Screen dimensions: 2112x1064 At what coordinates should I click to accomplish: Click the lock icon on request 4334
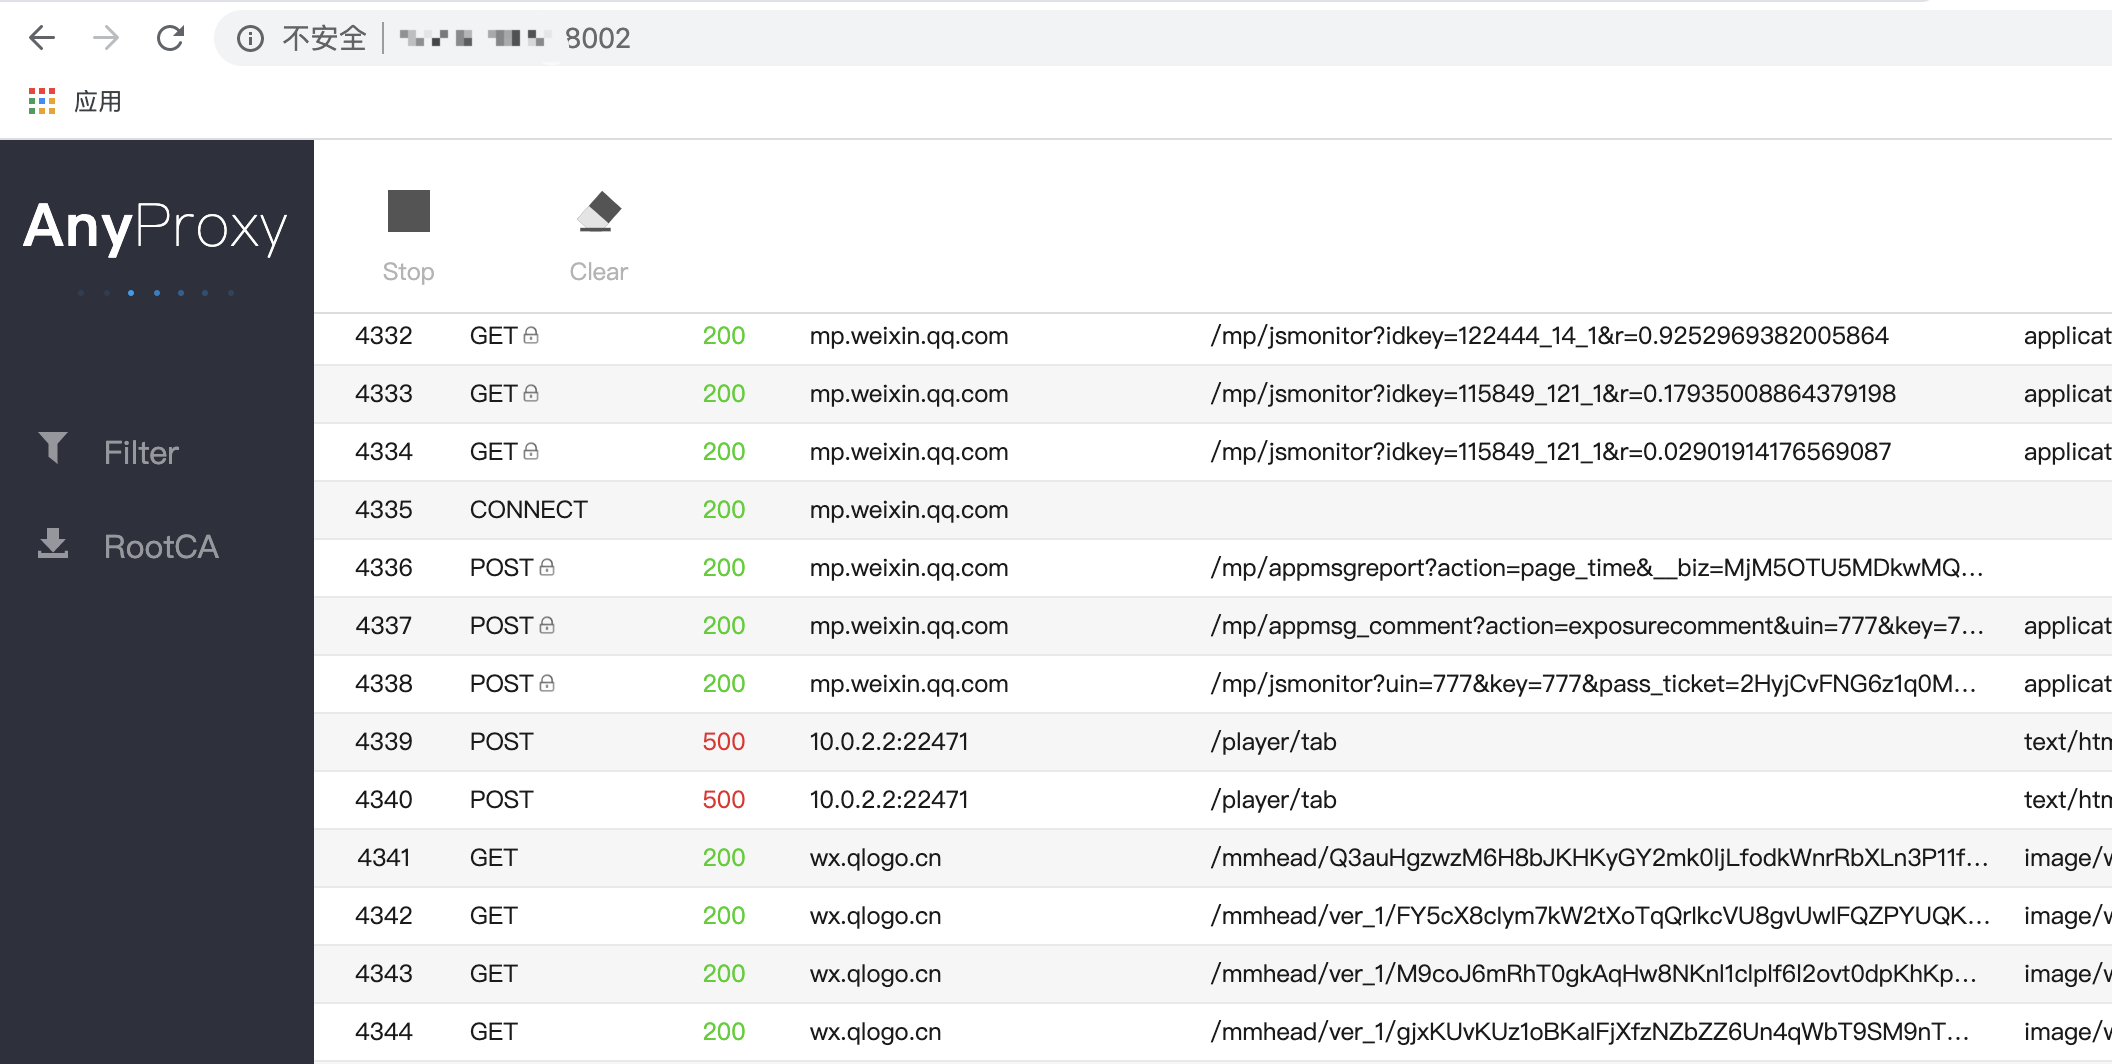tap(533, 450)
